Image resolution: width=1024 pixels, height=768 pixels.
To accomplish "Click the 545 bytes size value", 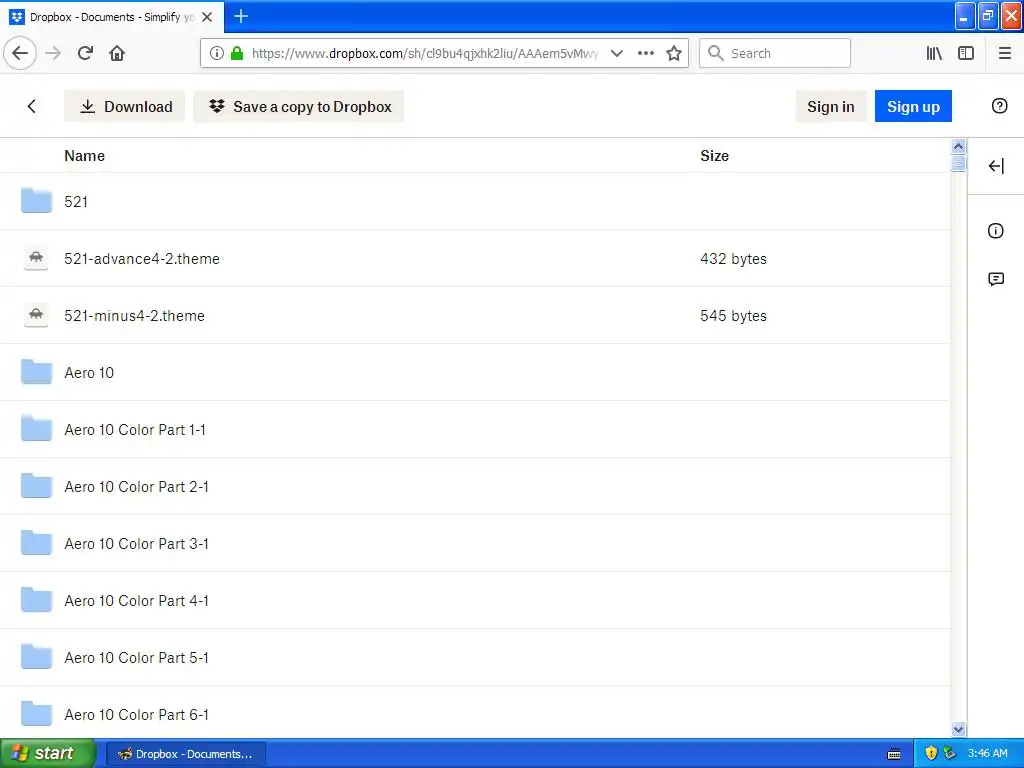I will click(x=733, y=315).
